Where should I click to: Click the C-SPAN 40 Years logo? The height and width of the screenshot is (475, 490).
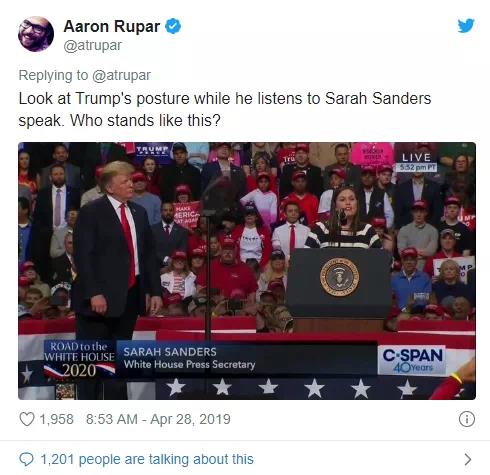point(412,360)
